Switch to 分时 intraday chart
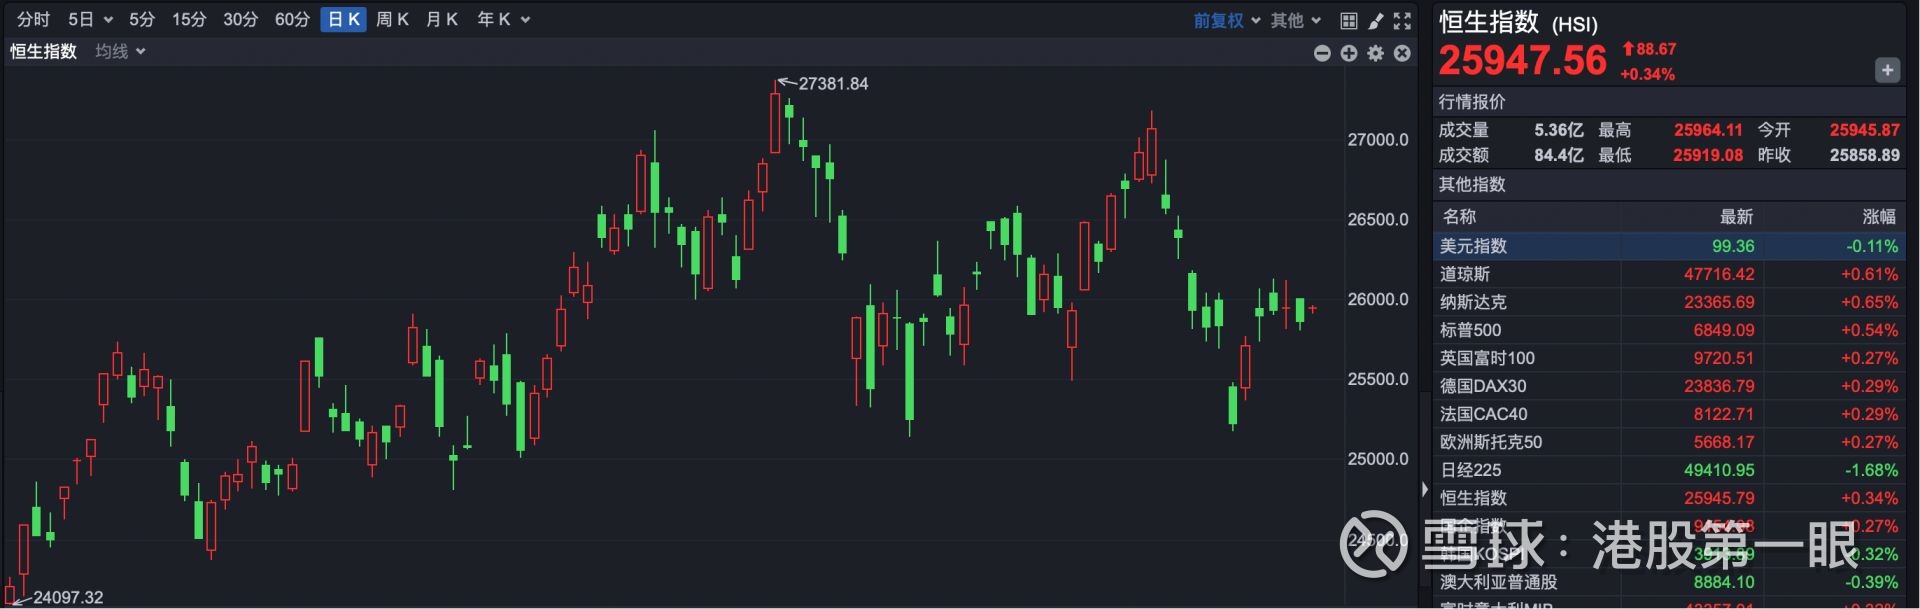 (x=33, y=19)
